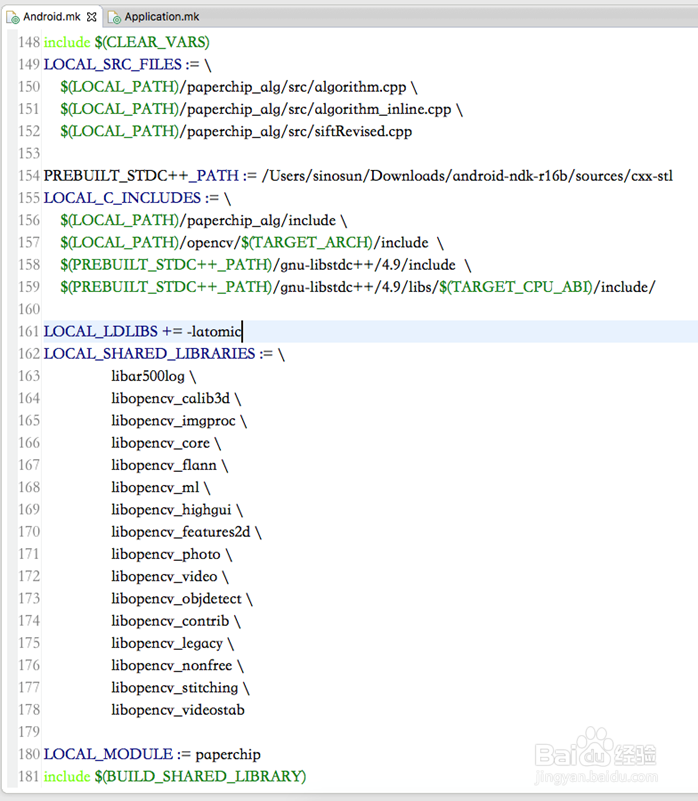
Task: Click libopencv_highgui entry
Action: pyautogui.click(x=172, y=509)
